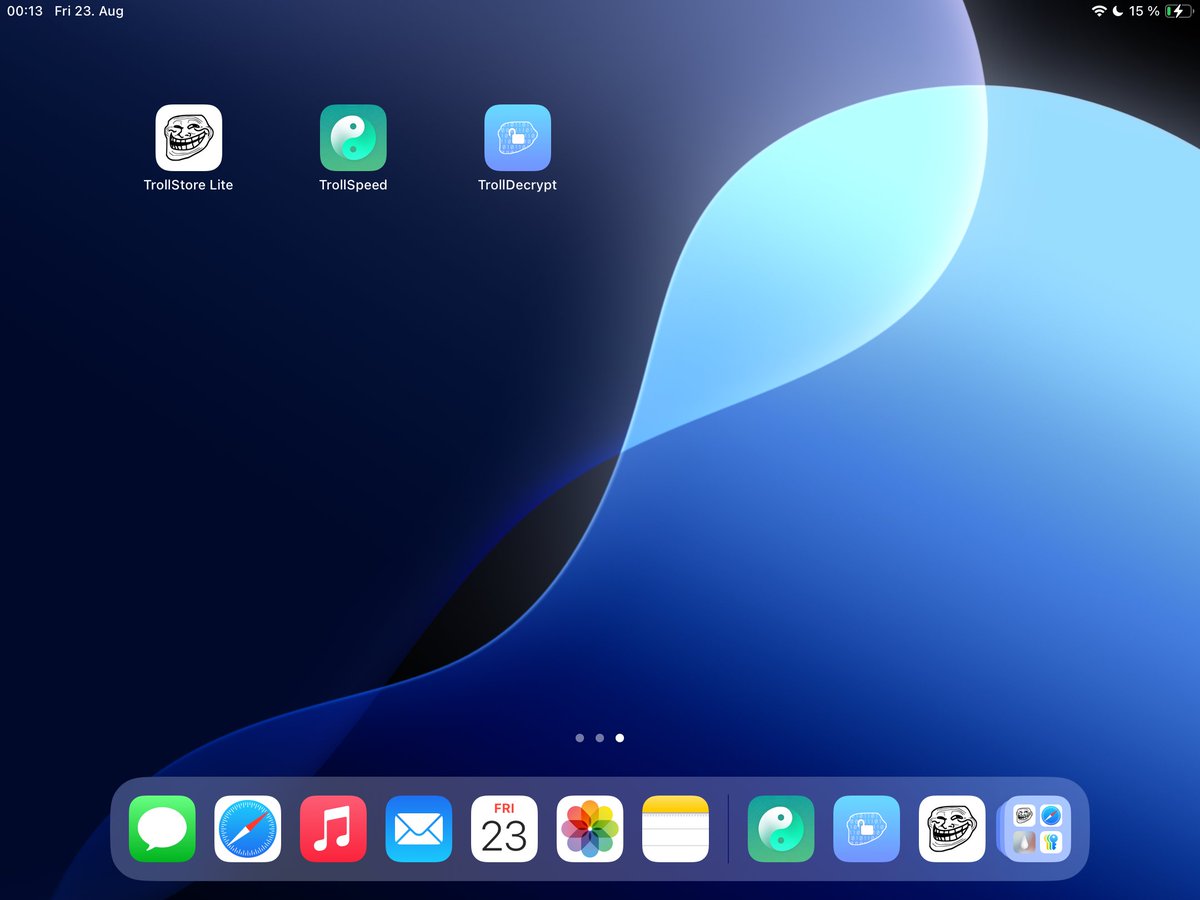Image resolution: width=1200 pixels, height=900 pixels.
Task: Tap the Do Not Disturb moon icon
Action: [x=1117, y=11]
